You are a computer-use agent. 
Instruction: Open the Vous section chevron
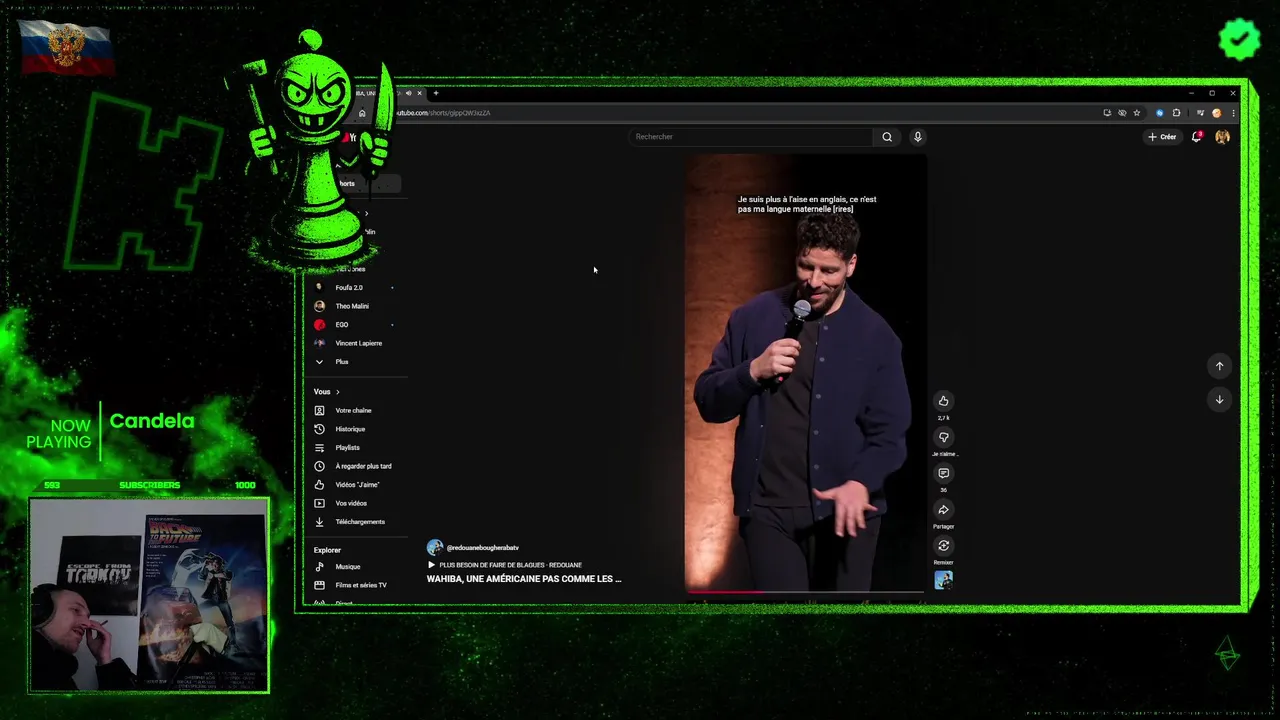338,392
